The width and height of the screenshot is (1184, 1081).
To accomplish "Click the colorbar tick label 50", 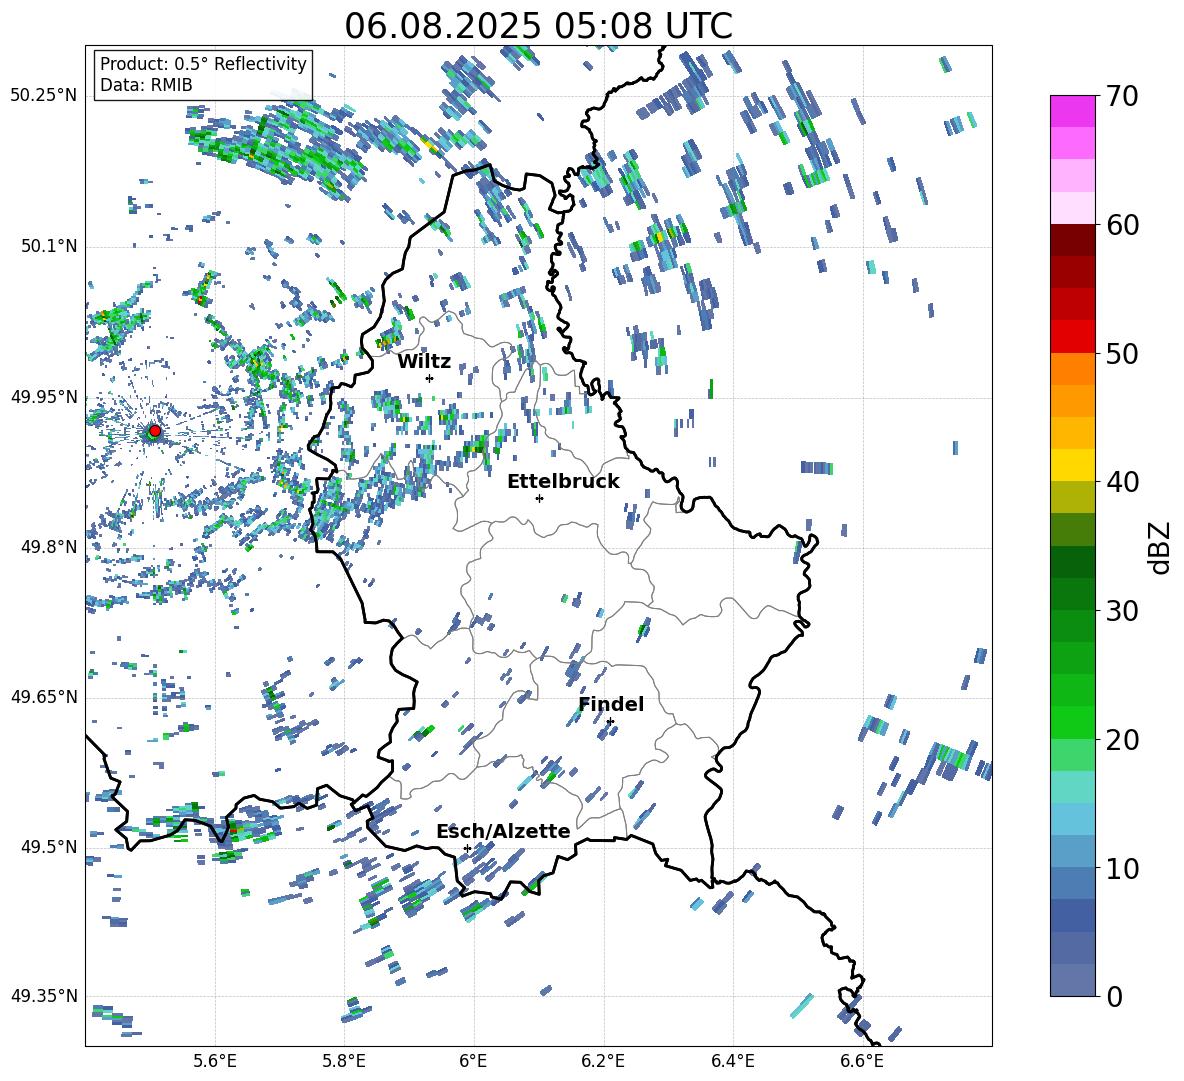I will tap(1122, 353).
